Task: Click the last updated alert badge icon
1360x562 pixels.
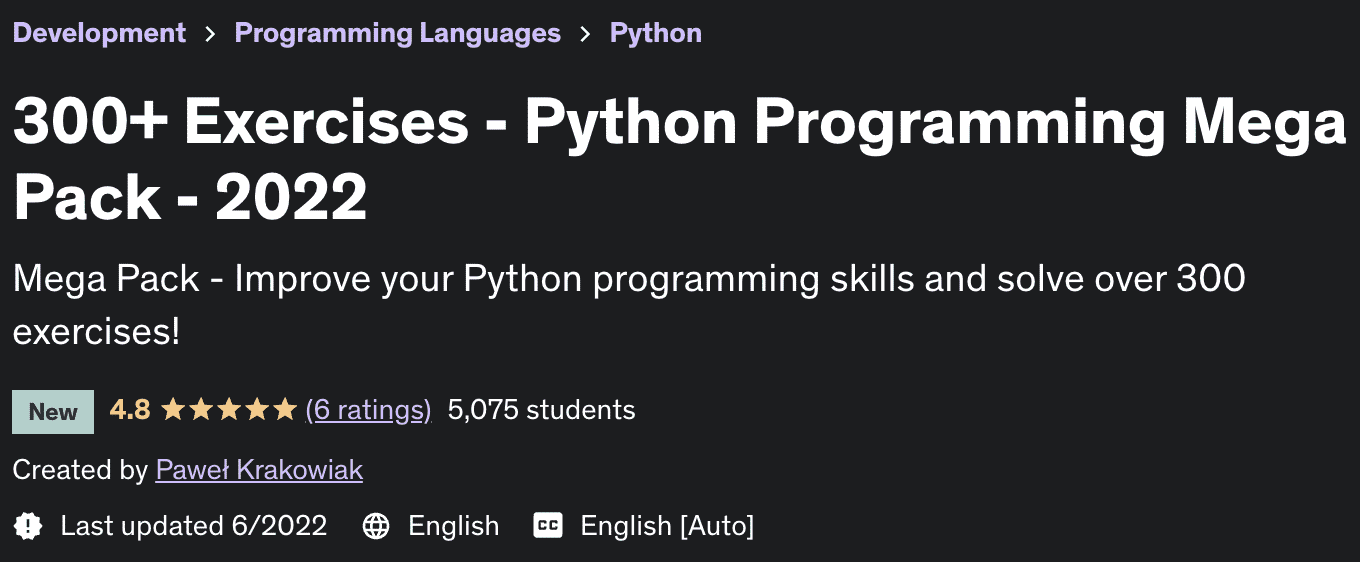Action: [x=28, y=526]
